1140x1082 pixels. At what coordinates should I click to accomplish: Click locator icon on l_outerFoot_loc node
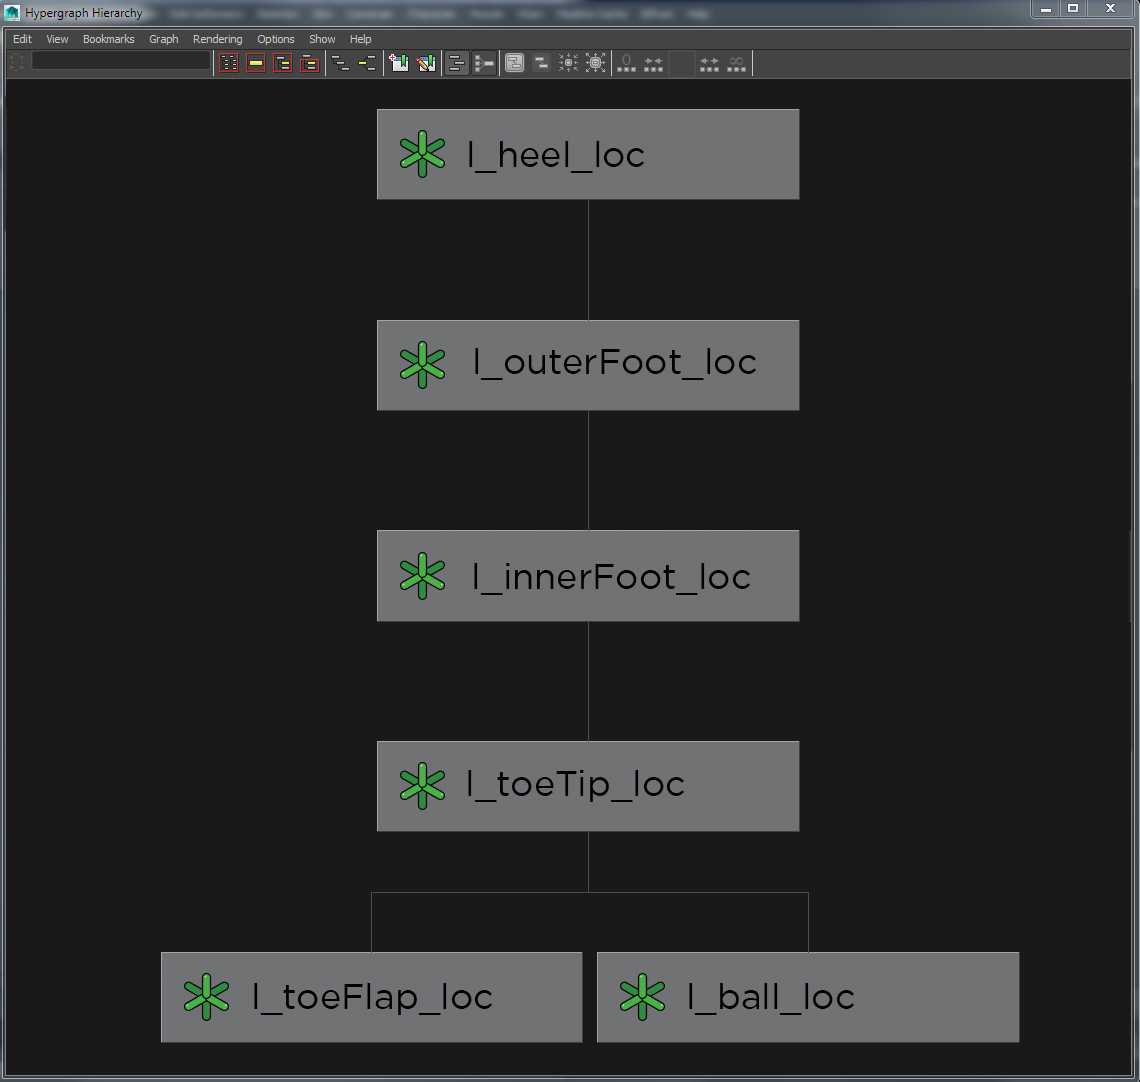(x=422, y=365)
